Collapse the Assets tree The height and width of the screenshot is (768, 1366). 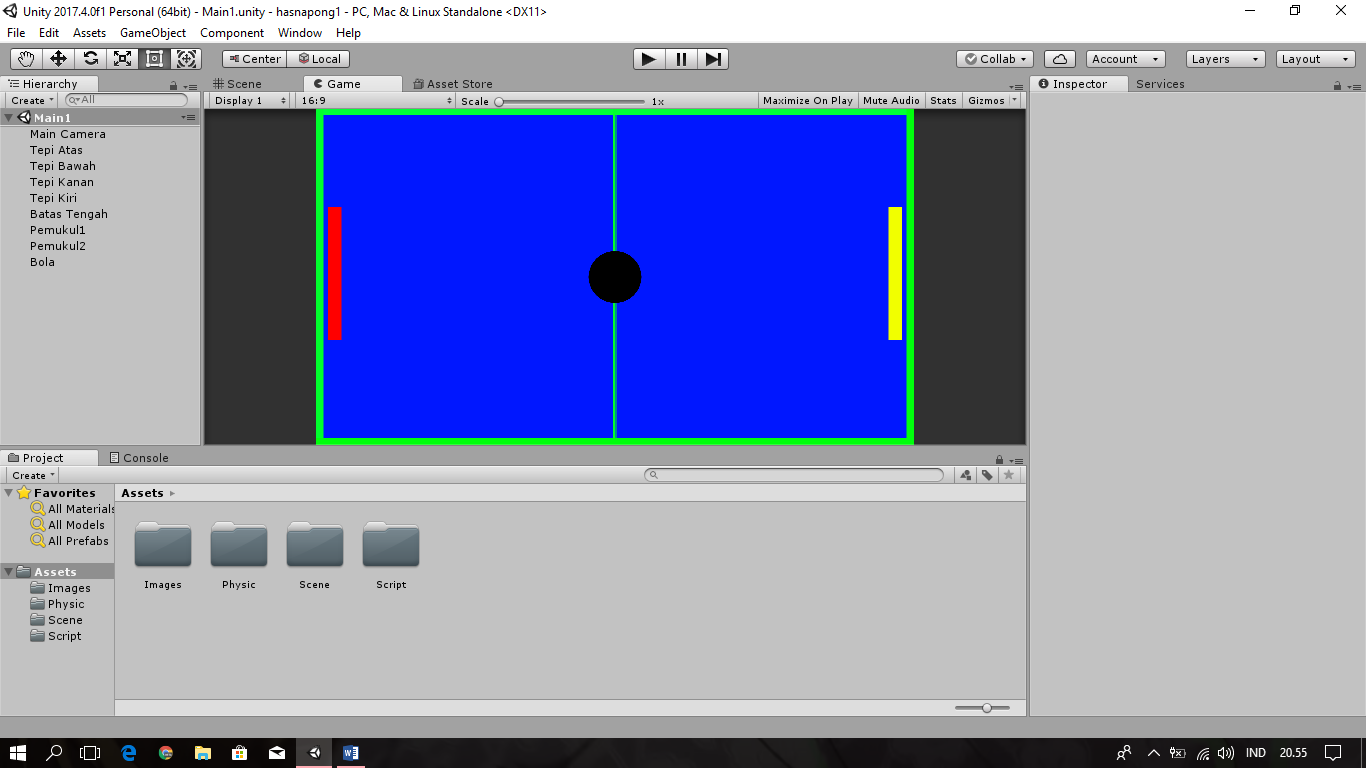[9, 572]
